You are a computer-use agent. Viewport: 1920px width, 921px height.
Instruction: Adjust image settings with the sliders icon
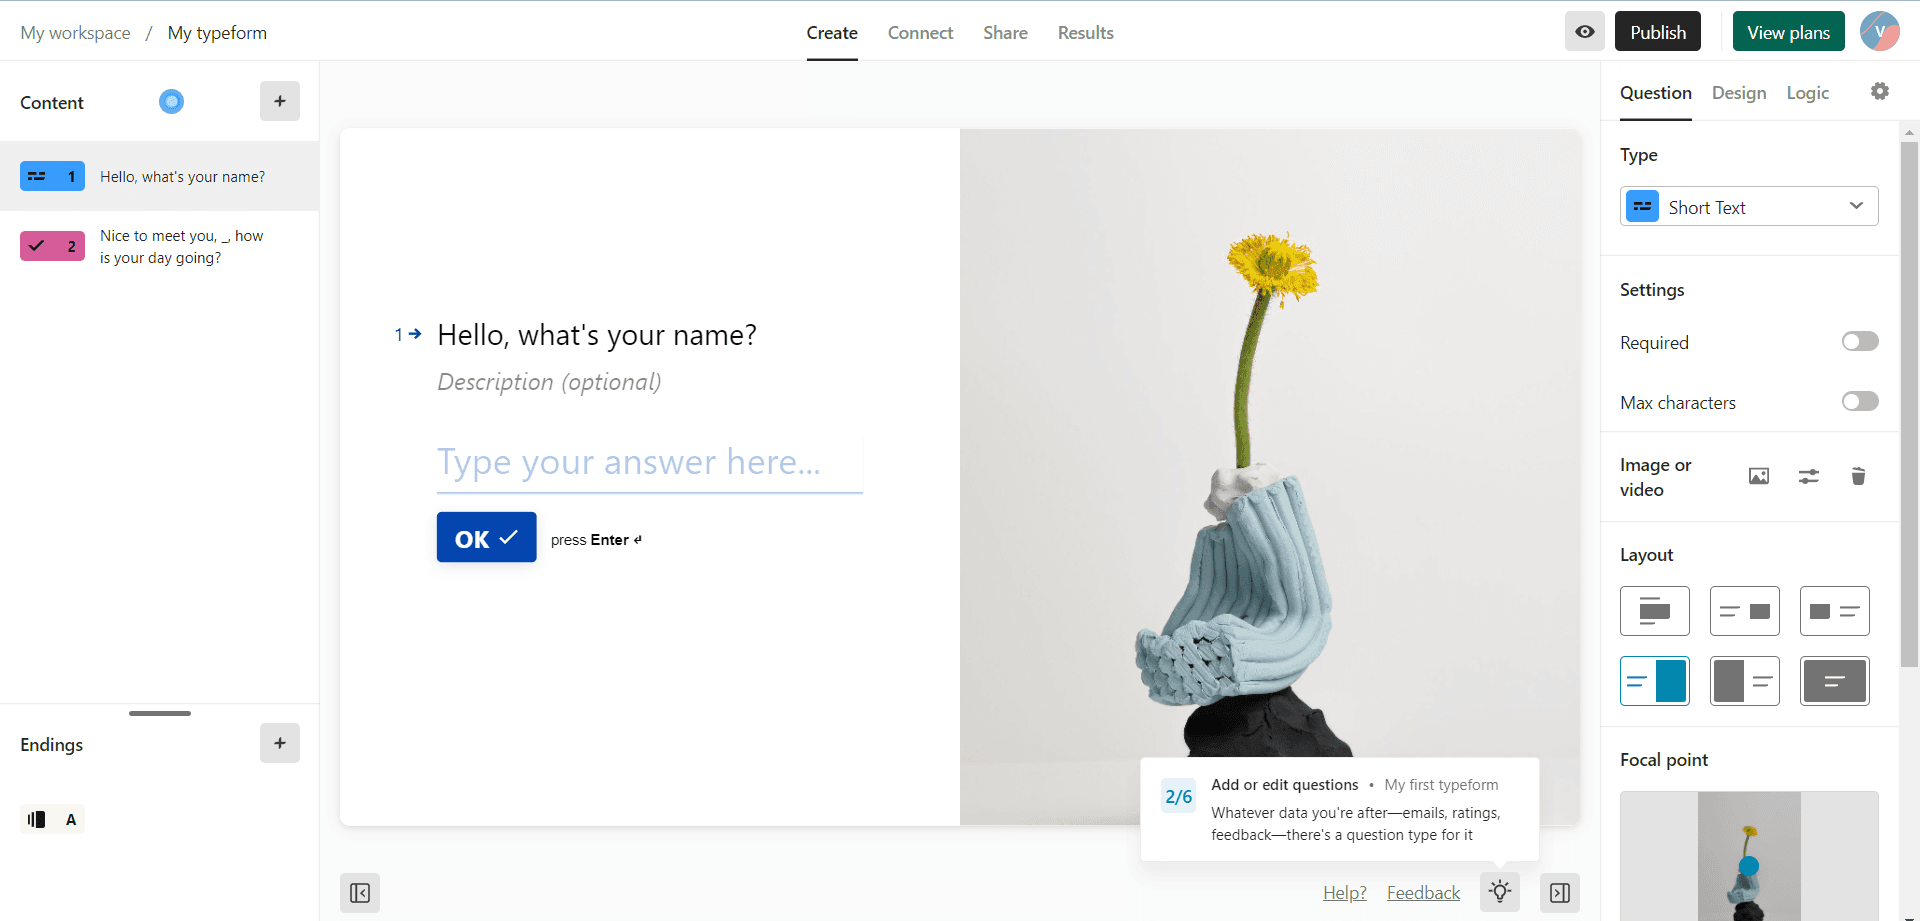(x=1809, y=476)
